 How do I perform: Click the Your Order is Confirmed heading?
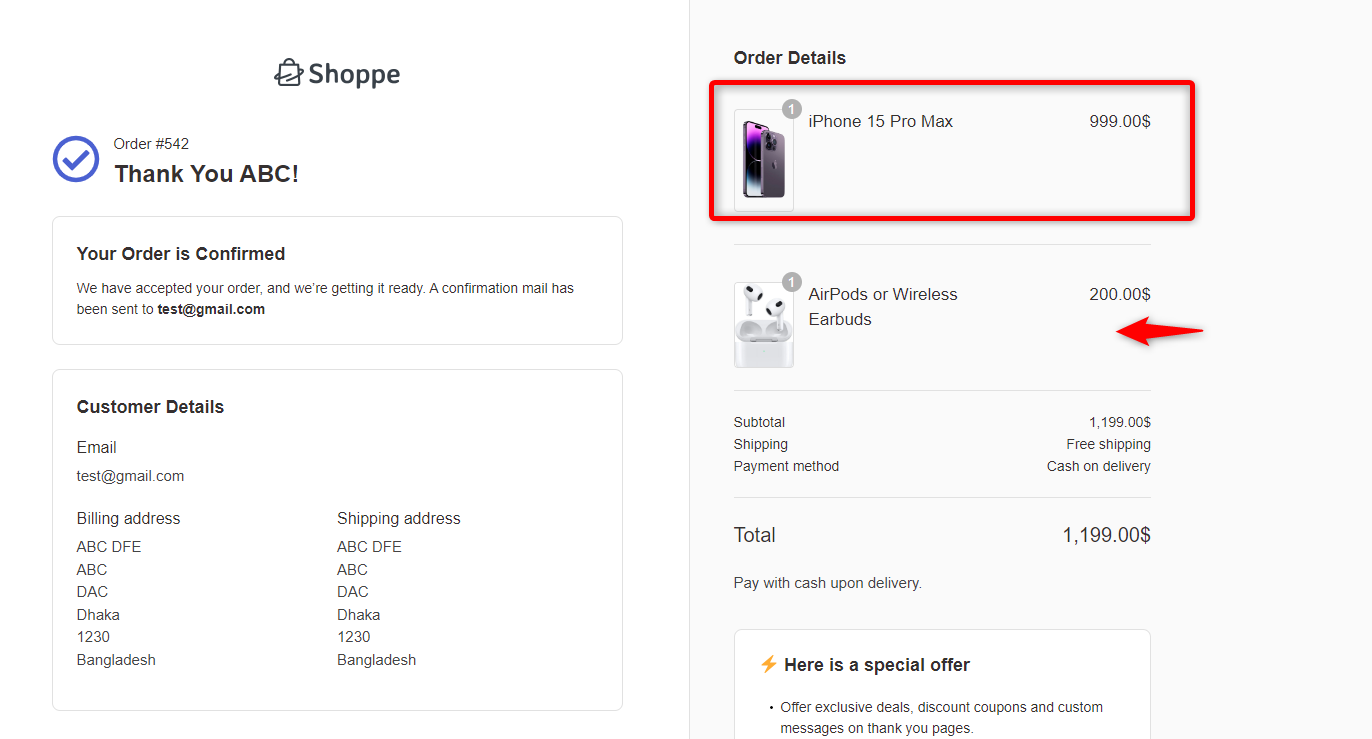181,254
